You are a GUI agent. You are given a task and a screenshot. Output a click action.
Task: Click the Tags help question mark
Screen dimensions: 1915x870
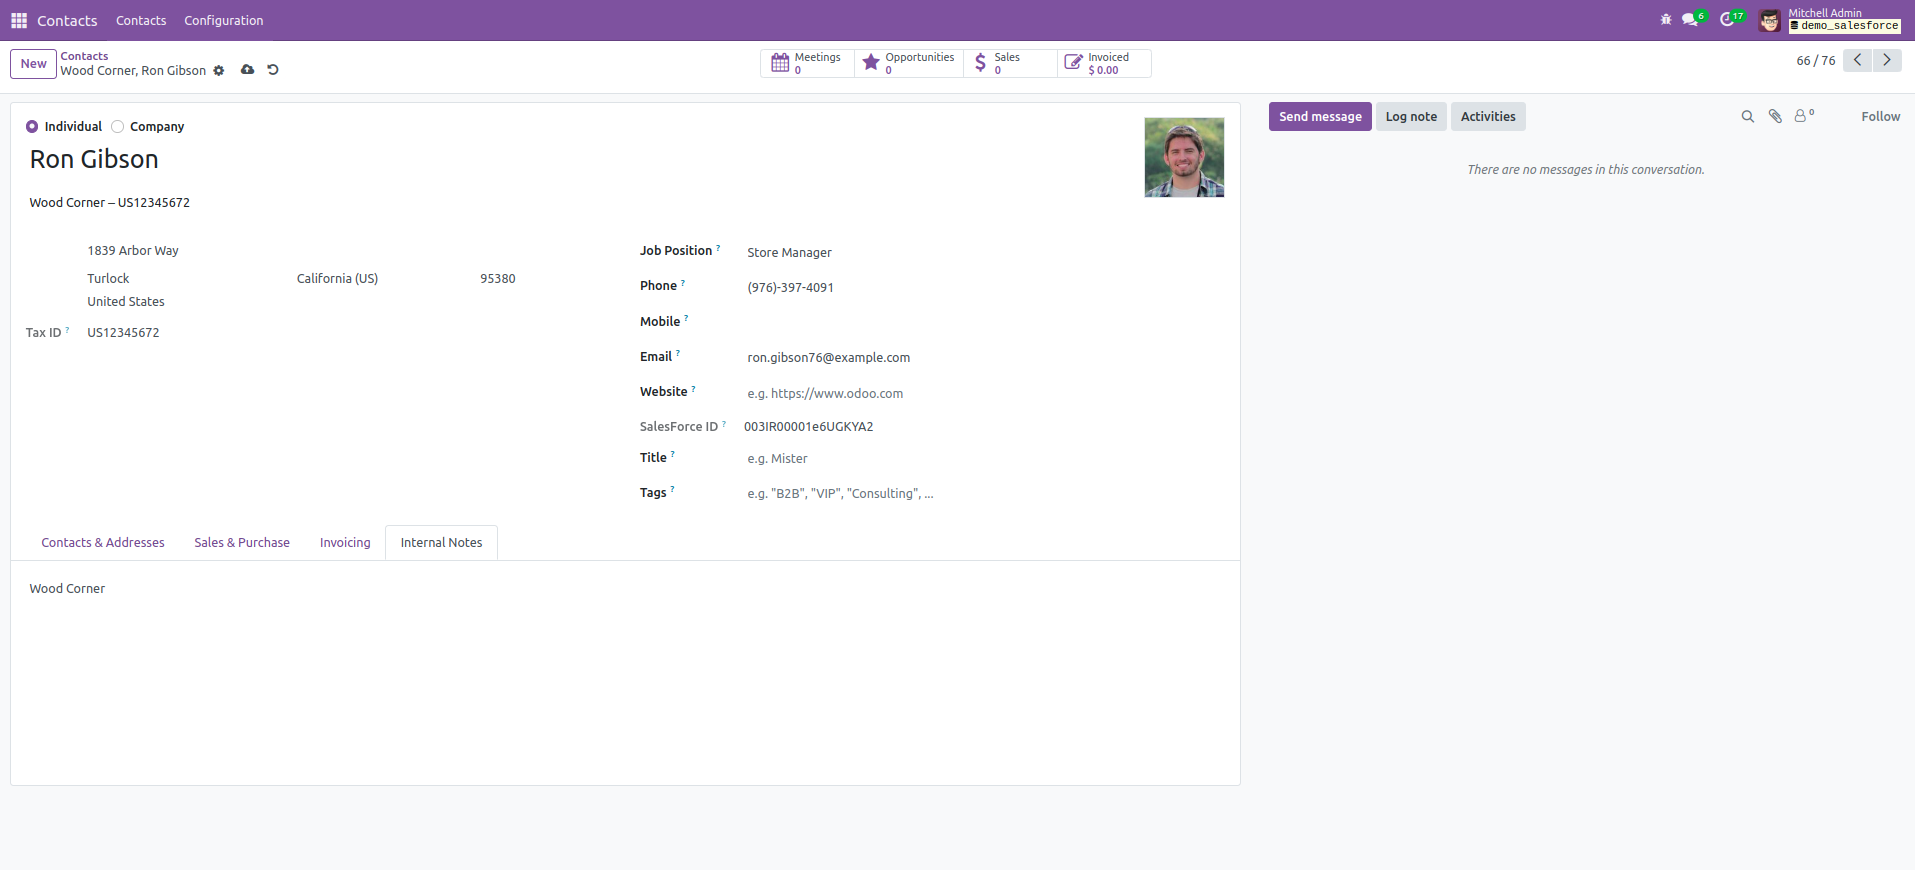pos(672,489)
